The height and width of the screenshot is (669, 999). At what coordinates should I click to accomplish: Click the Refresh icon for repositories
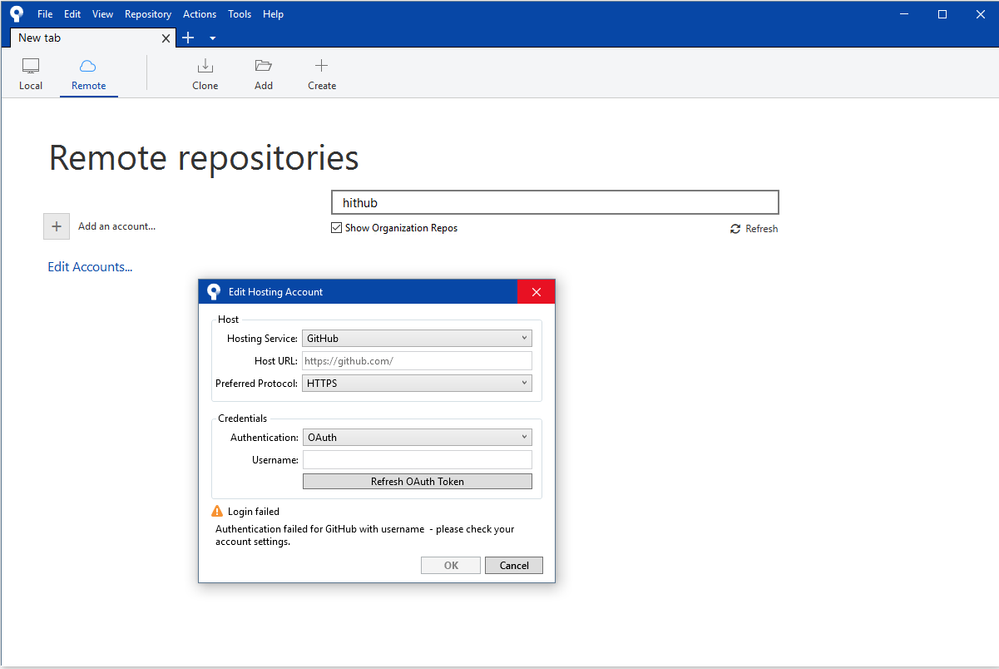[736, 229]
